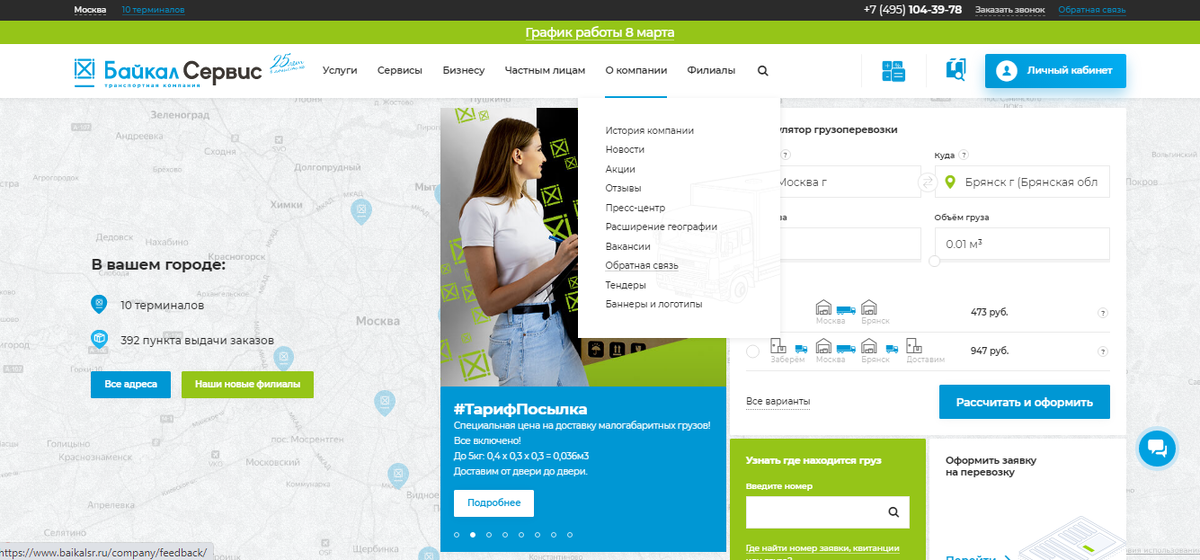Select 'Акции' in the dropdown menu
Screen dimensions: 1200x560
point(620,169)
